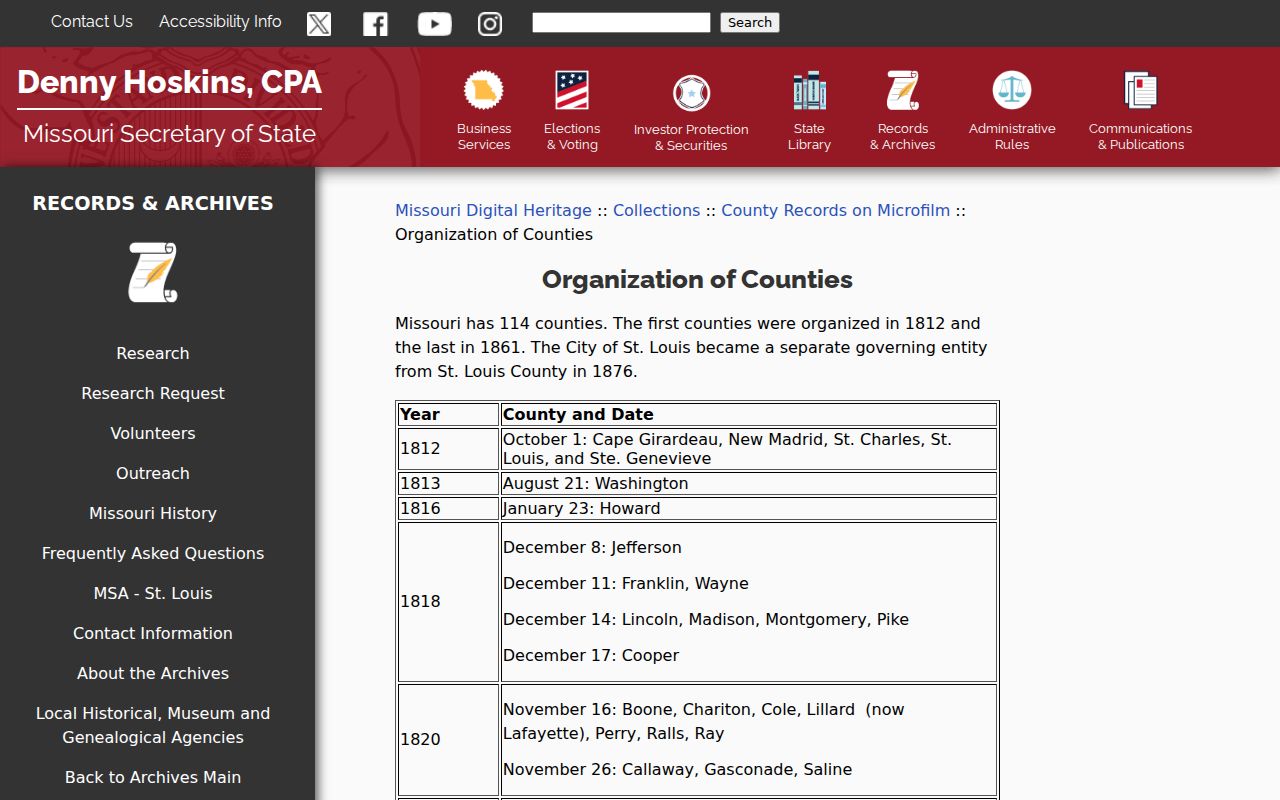1280x800 pixels.
Task: Click the August 21: Washington table cell
Action: point(748,483)
